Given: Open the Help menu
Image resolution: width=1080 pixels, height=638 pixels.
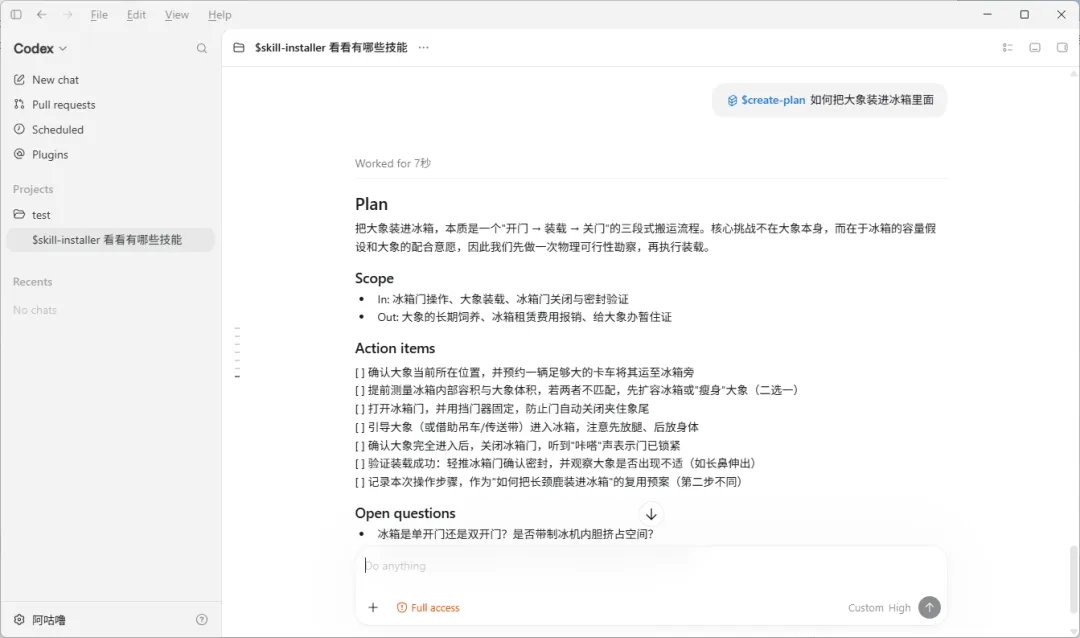Looking at the screenshot, I should [220, 14].
